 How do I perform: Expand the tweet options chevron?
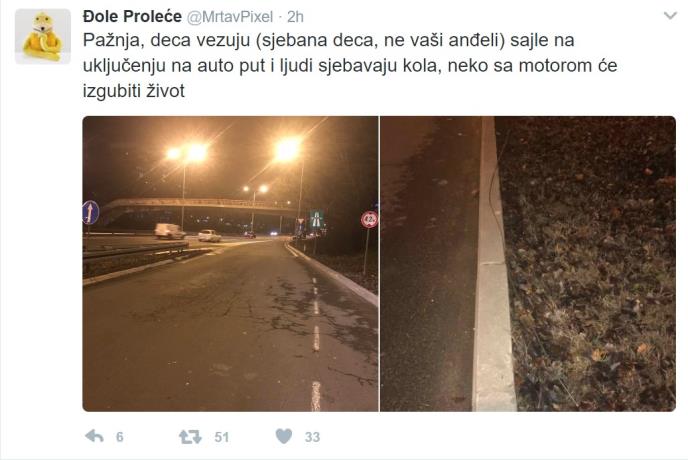click(670, 16)
